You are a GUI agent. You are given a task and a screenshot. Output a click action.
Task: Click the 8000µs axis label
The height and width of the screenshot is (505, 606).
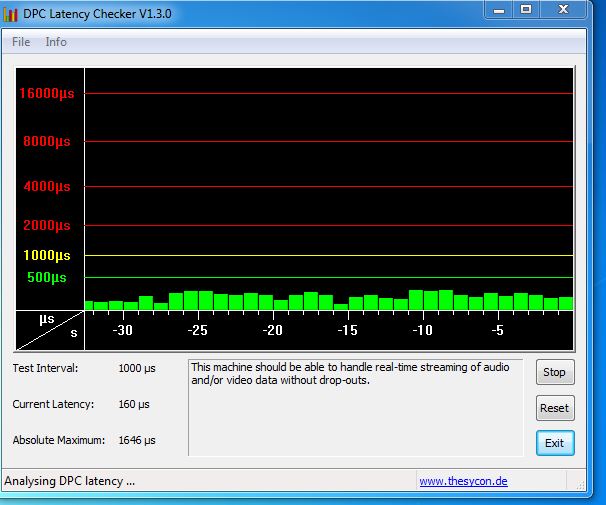click(x=47, y=141)
